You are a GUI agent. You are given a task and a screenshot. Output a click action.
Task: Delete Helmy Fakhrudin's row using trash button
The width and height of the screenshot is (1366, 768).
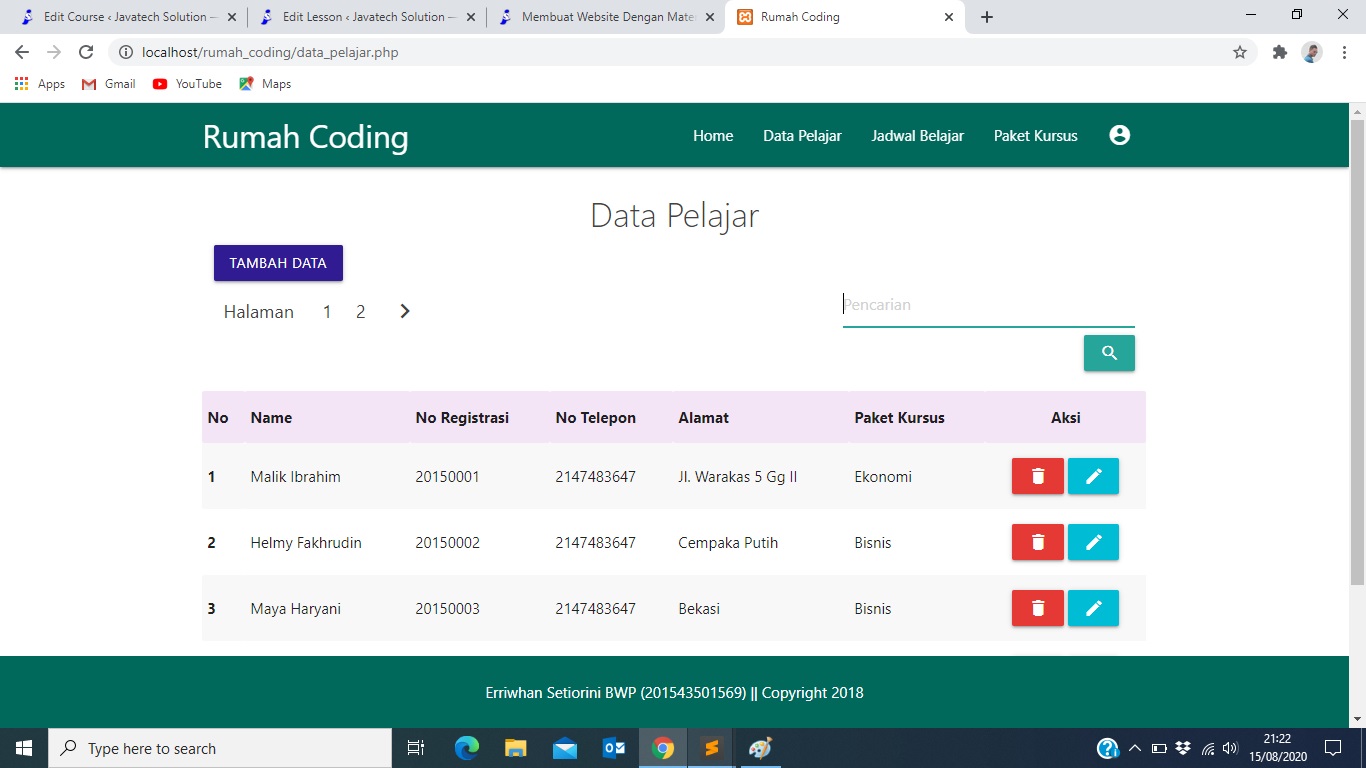[1037, 542]
